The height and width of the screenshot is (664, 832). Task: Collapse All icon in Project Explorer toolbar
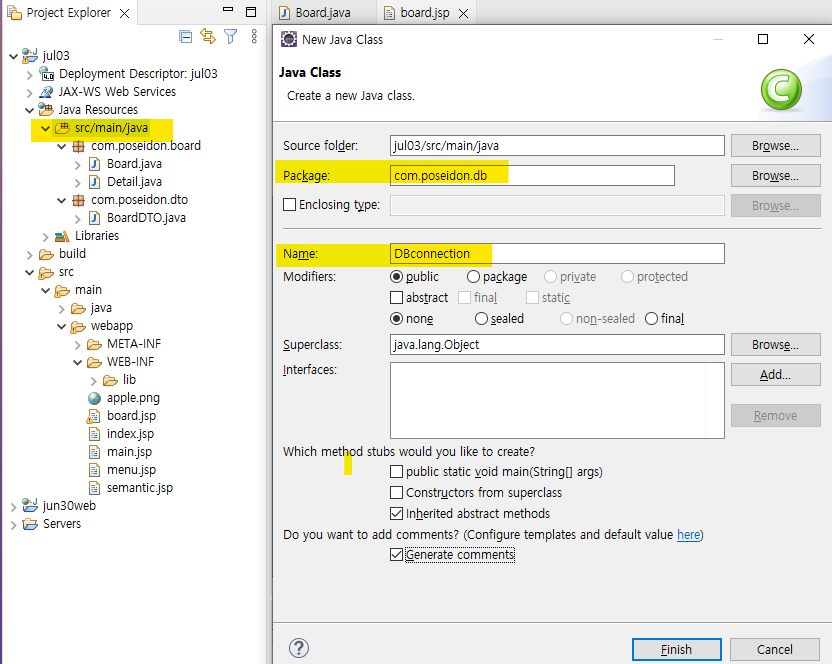(x=185, y=37)
